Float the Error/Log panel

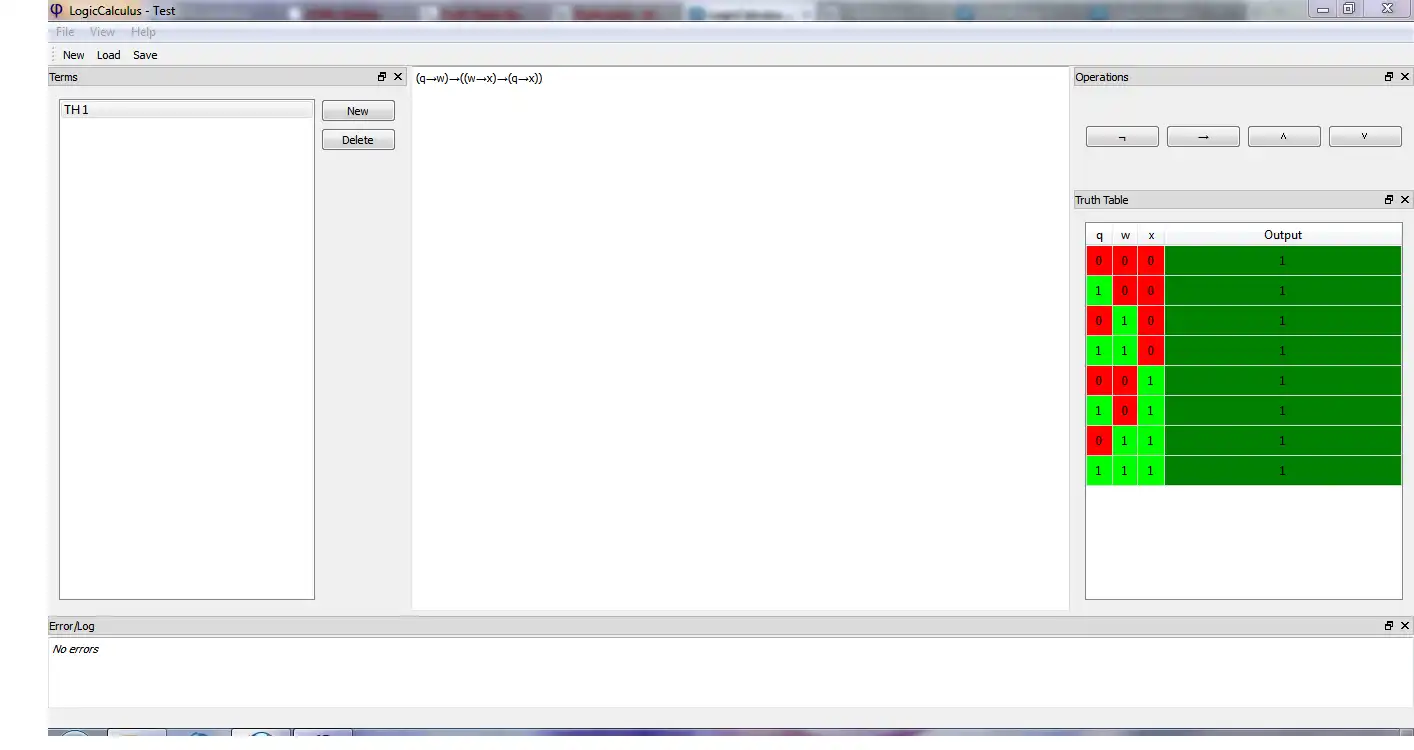click(1389, 626)
